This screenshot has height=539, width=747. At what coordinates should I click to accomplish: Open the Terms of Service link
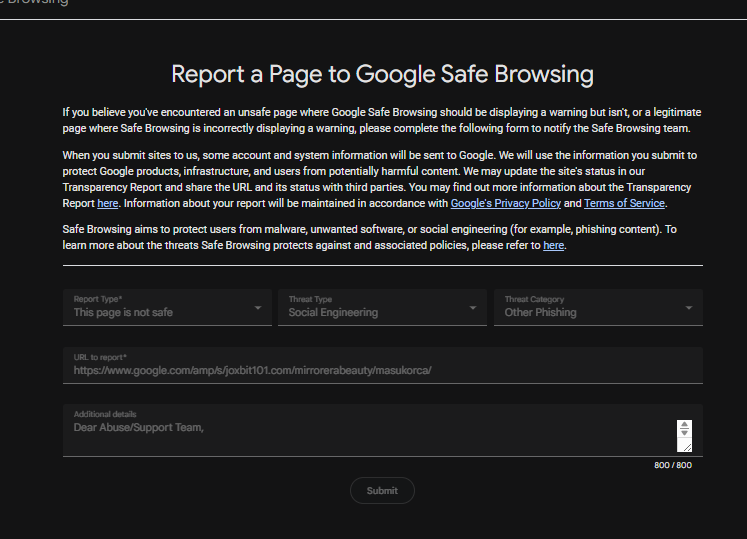point(624,203)
